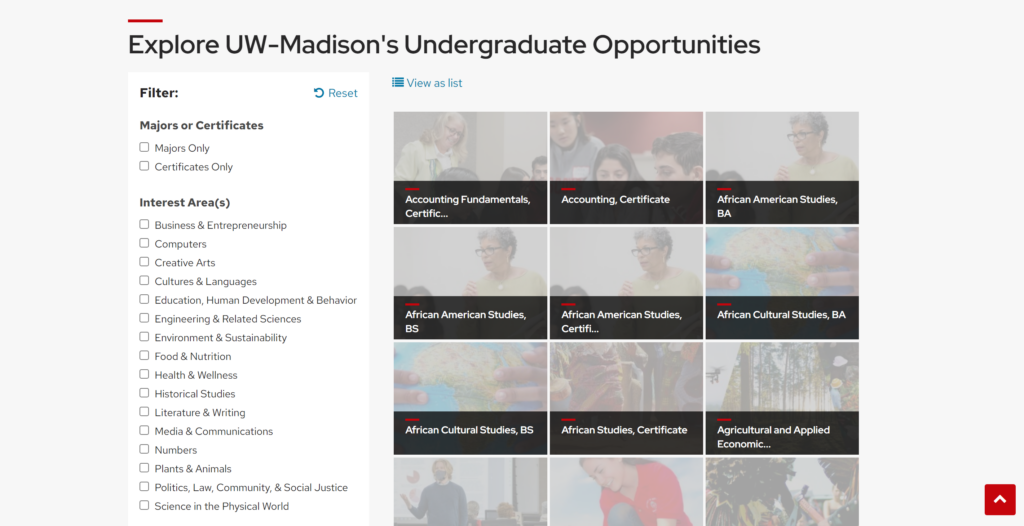
Task: Open the African Cultural Studies, BS card
Action: coord(470,398)
